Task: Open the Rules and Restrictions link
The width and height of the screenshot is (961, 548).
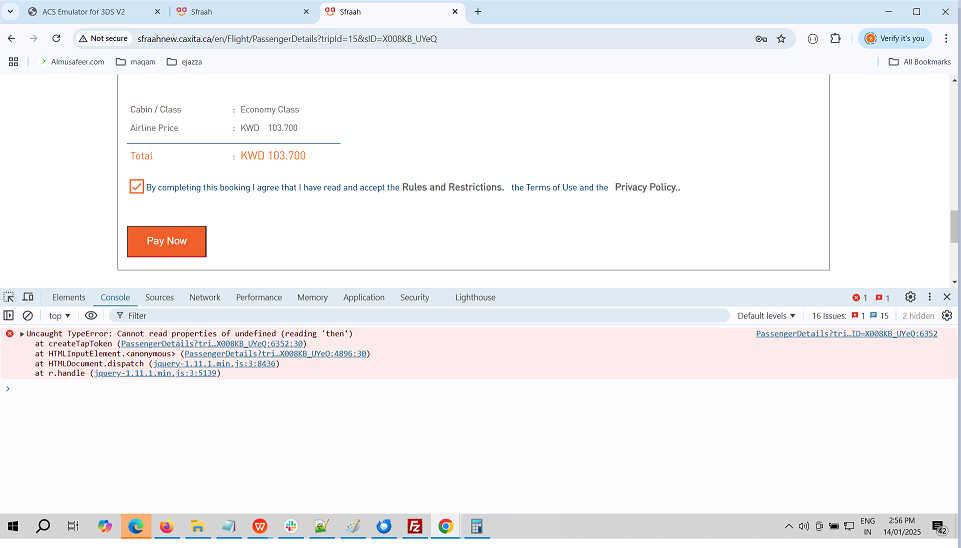Action: (x=452, y=187)
